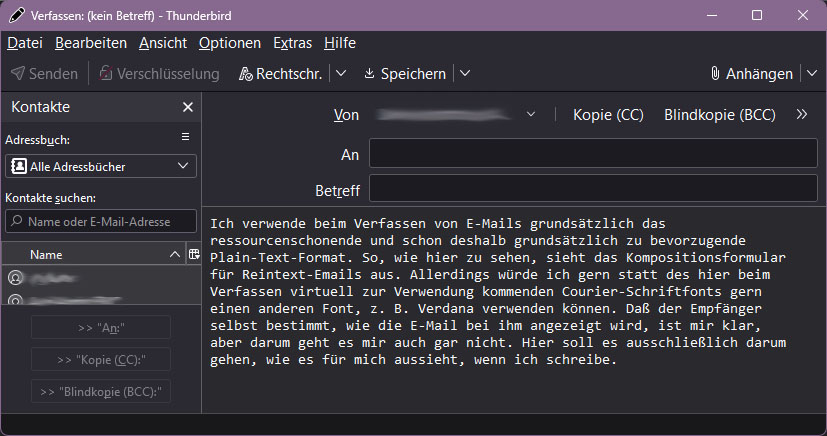Click the column picker icon beside Name
827x436 pixels.
194,254
